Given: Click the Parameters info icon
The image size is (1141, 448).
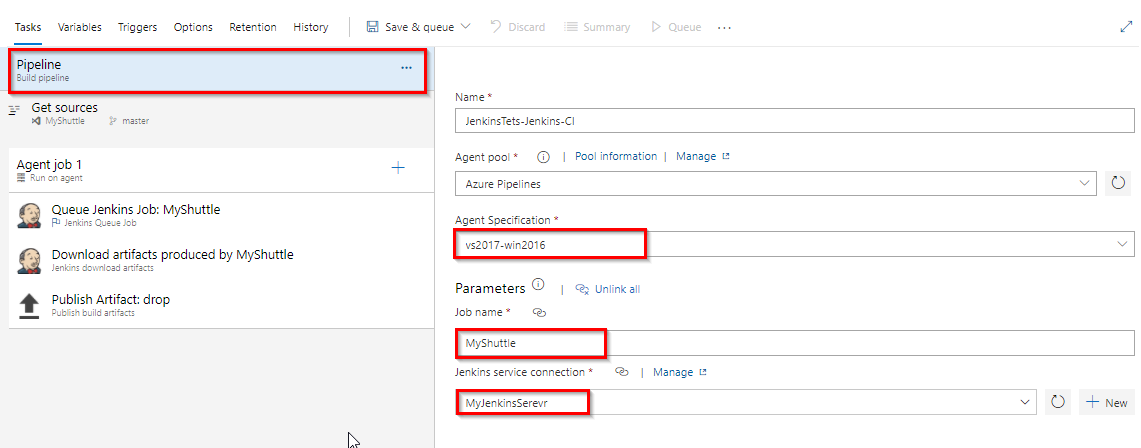Looking at the screenshot, I should (538, 284).
